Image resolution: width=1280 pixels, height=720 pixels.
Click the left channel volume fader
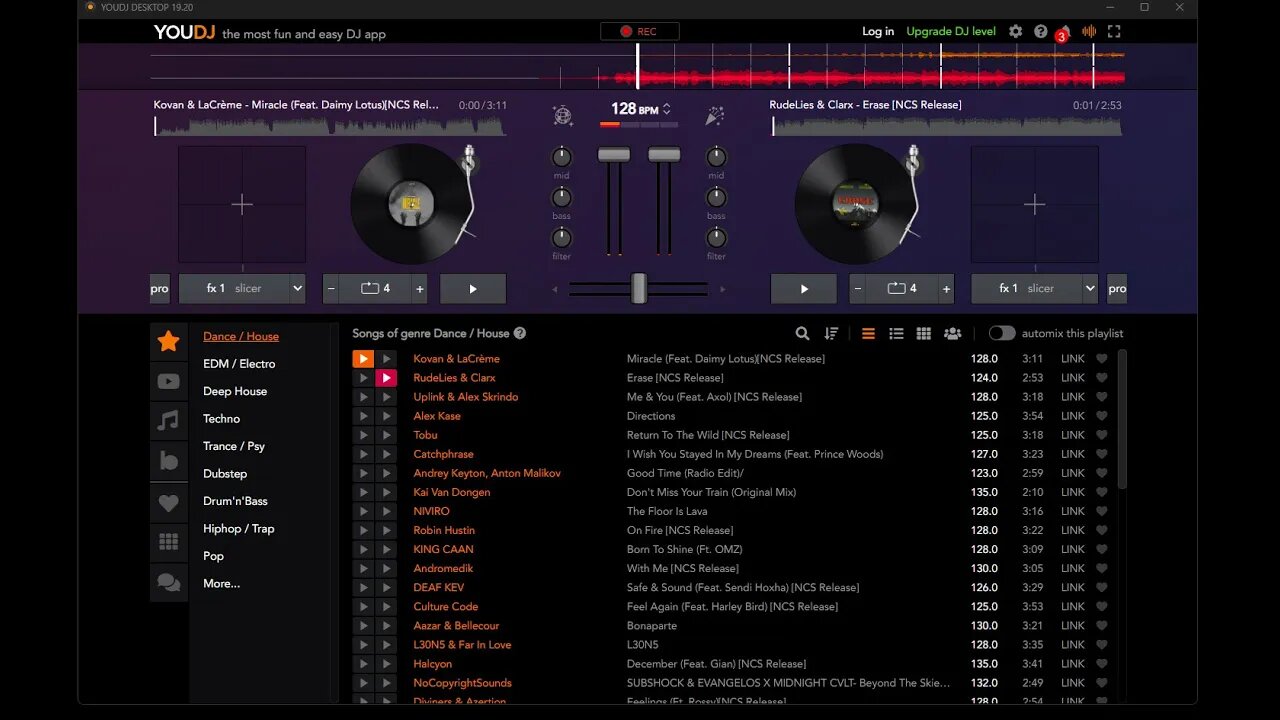point(614,155)
